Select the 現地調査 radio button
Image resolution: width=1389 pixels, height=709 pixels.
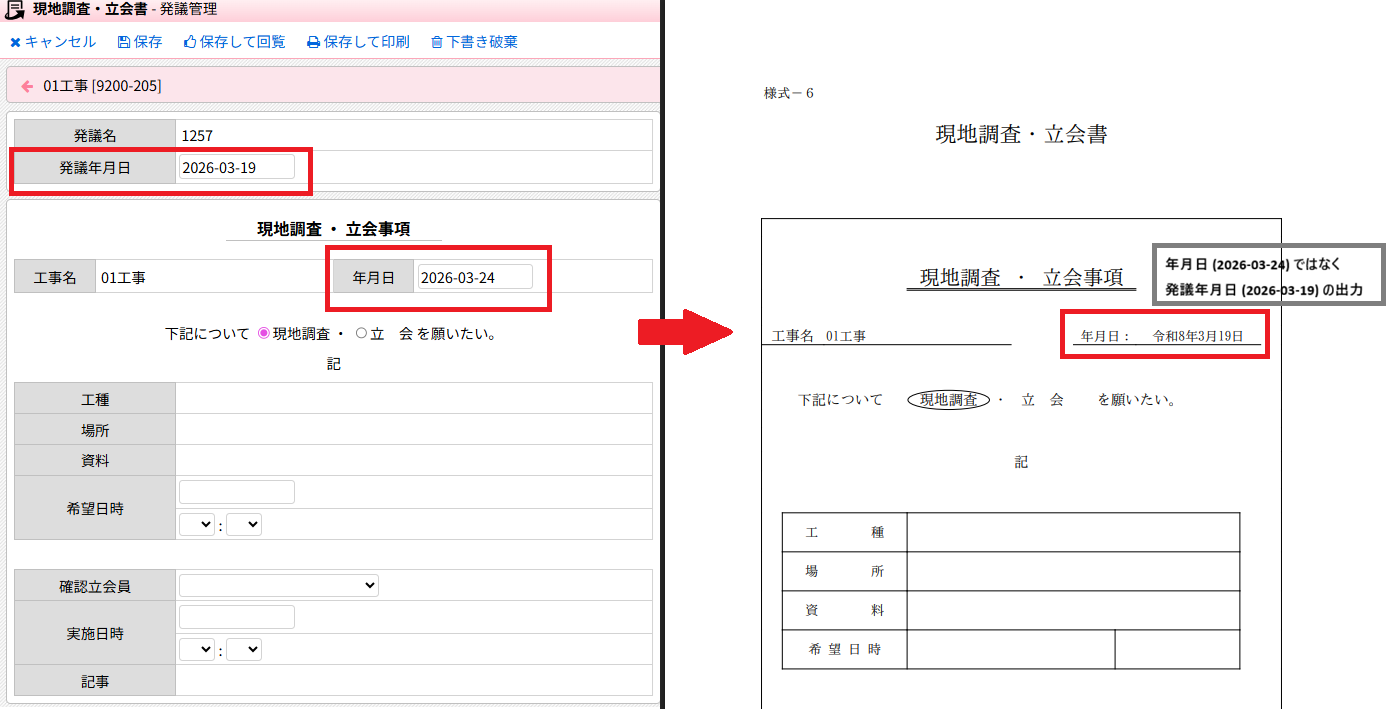coord(264,334)
